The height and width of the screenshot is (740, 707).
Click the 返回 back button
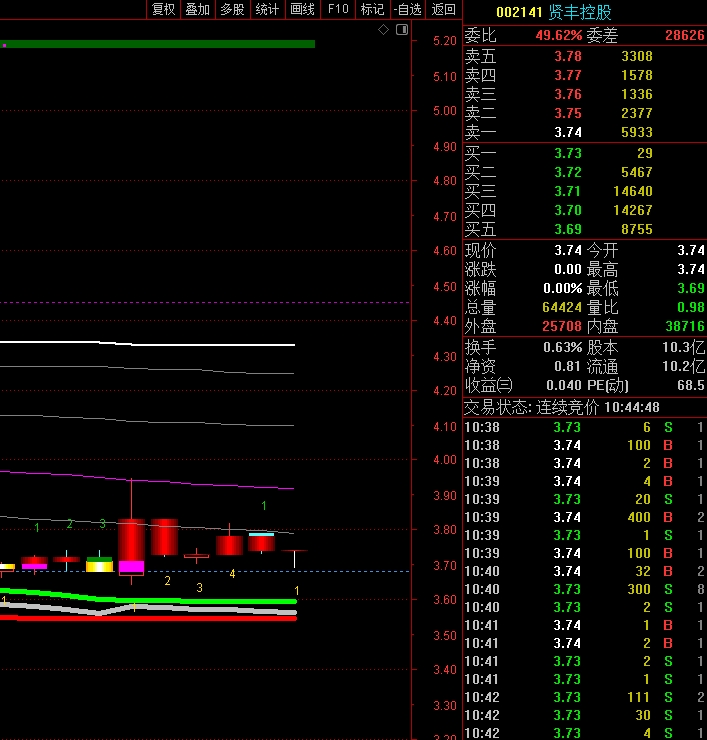coord(444,9)
